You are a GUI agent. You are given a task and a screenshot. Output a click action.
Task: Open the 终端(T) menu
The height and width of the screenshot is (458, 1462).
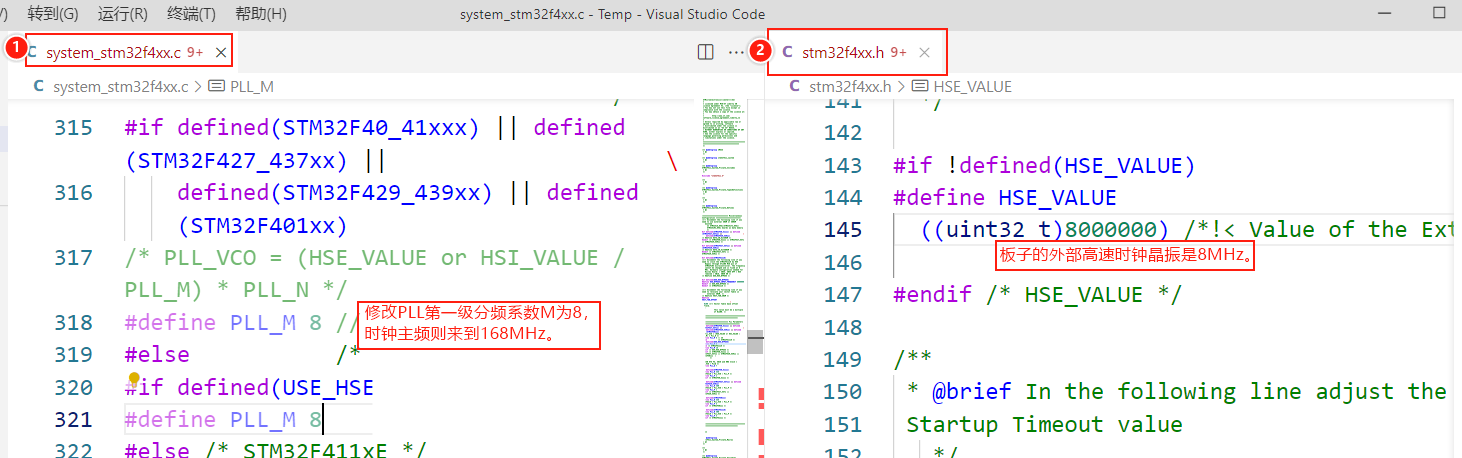click(x=191, y=14)
